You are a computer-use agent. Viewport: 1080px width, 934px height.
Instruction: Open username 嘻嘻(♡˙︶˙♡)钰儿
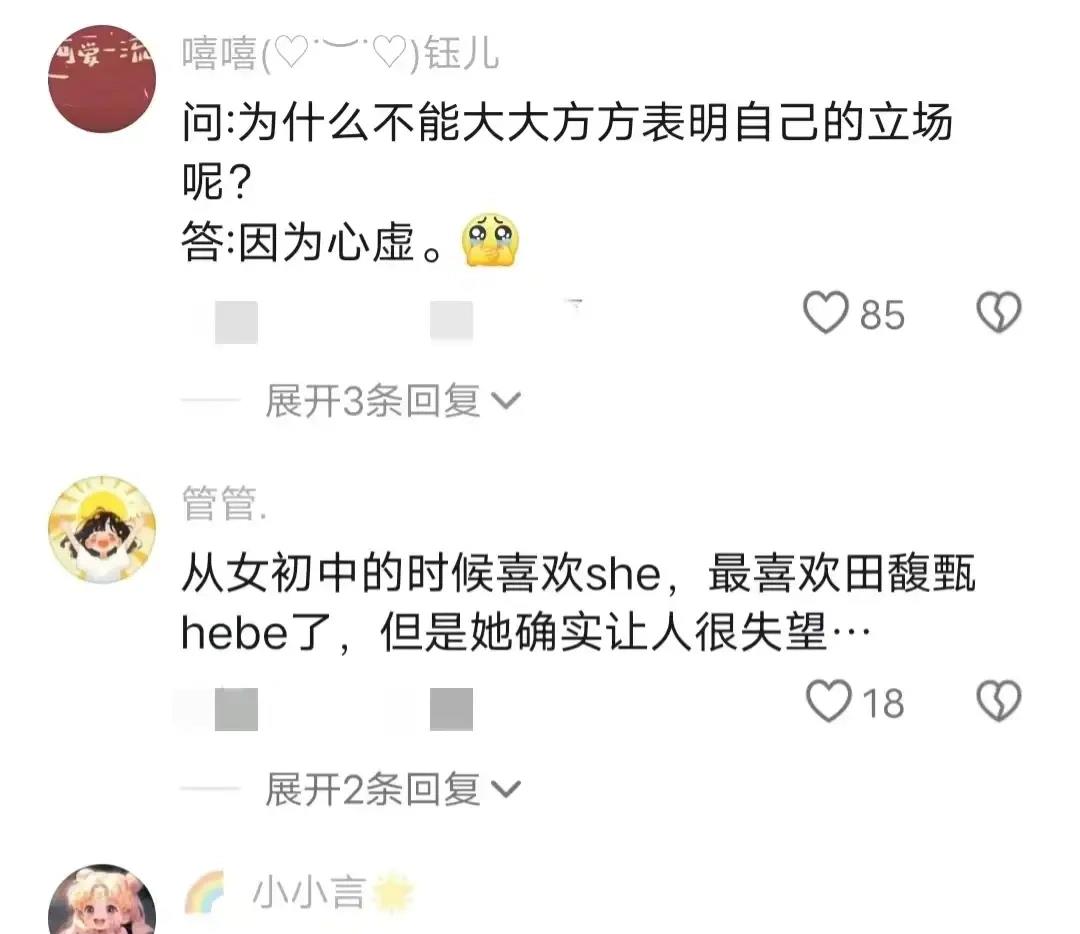[340, 54]
